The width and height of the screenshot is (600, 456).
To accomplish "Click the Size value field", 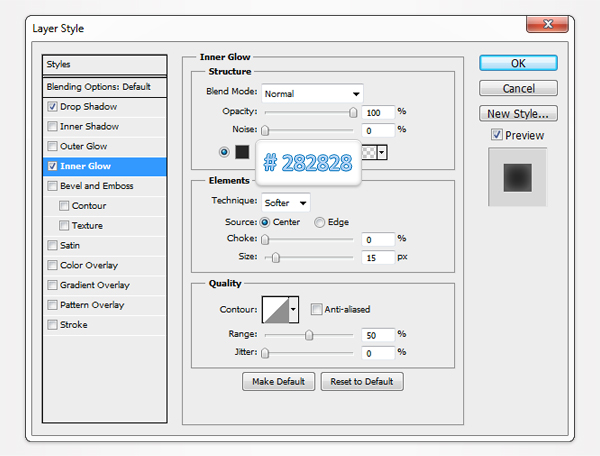I will coord(378,257).
